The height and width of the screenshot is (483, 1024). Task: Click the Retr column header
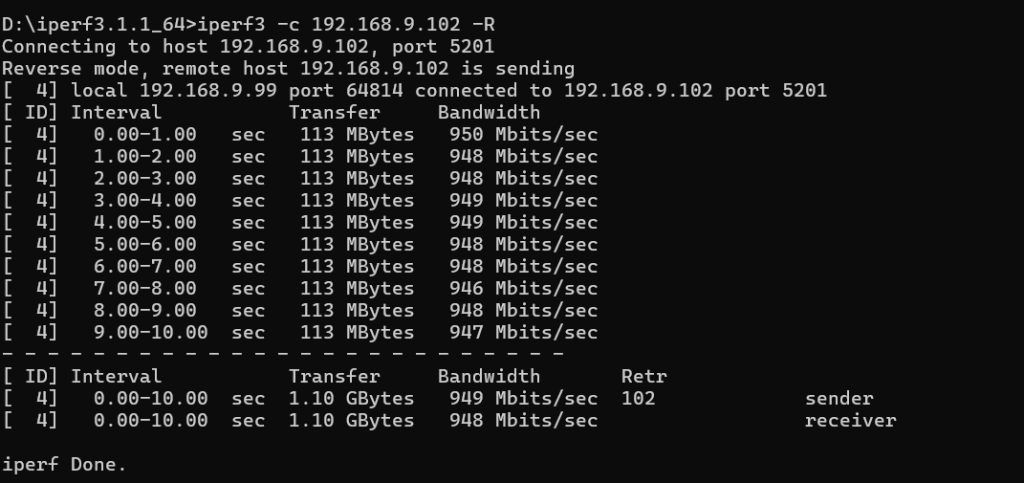[x=644, y=377]
